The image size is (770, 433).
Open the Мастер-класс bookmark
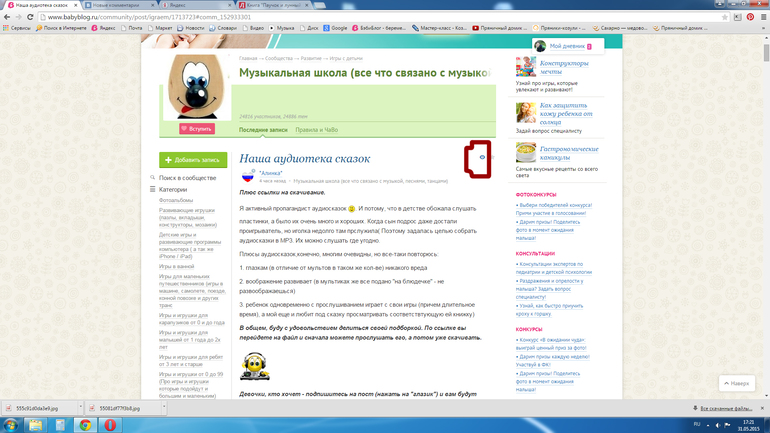(439, 28)
